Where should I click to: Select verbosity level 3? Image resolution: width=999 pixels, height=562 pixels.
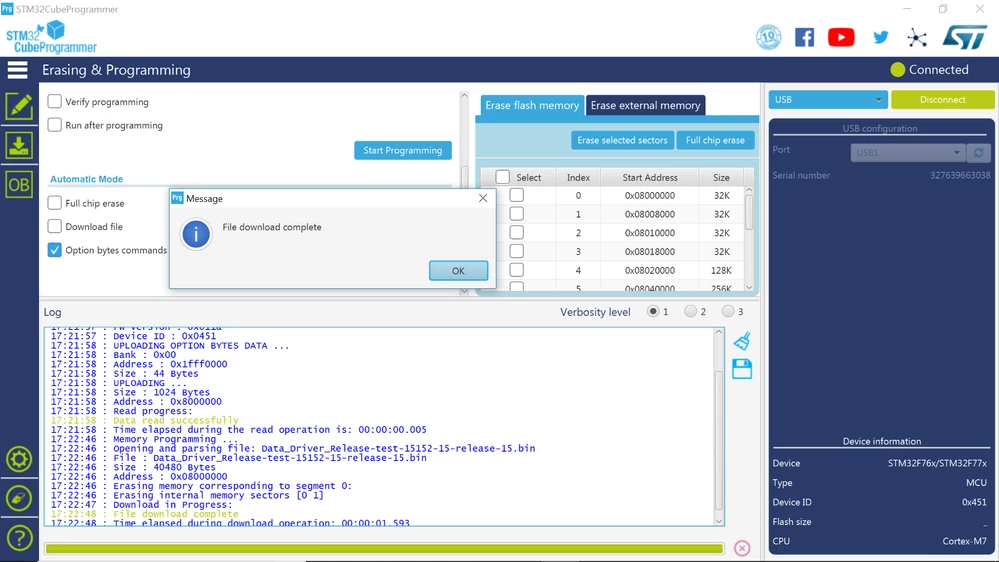(728, 312)
